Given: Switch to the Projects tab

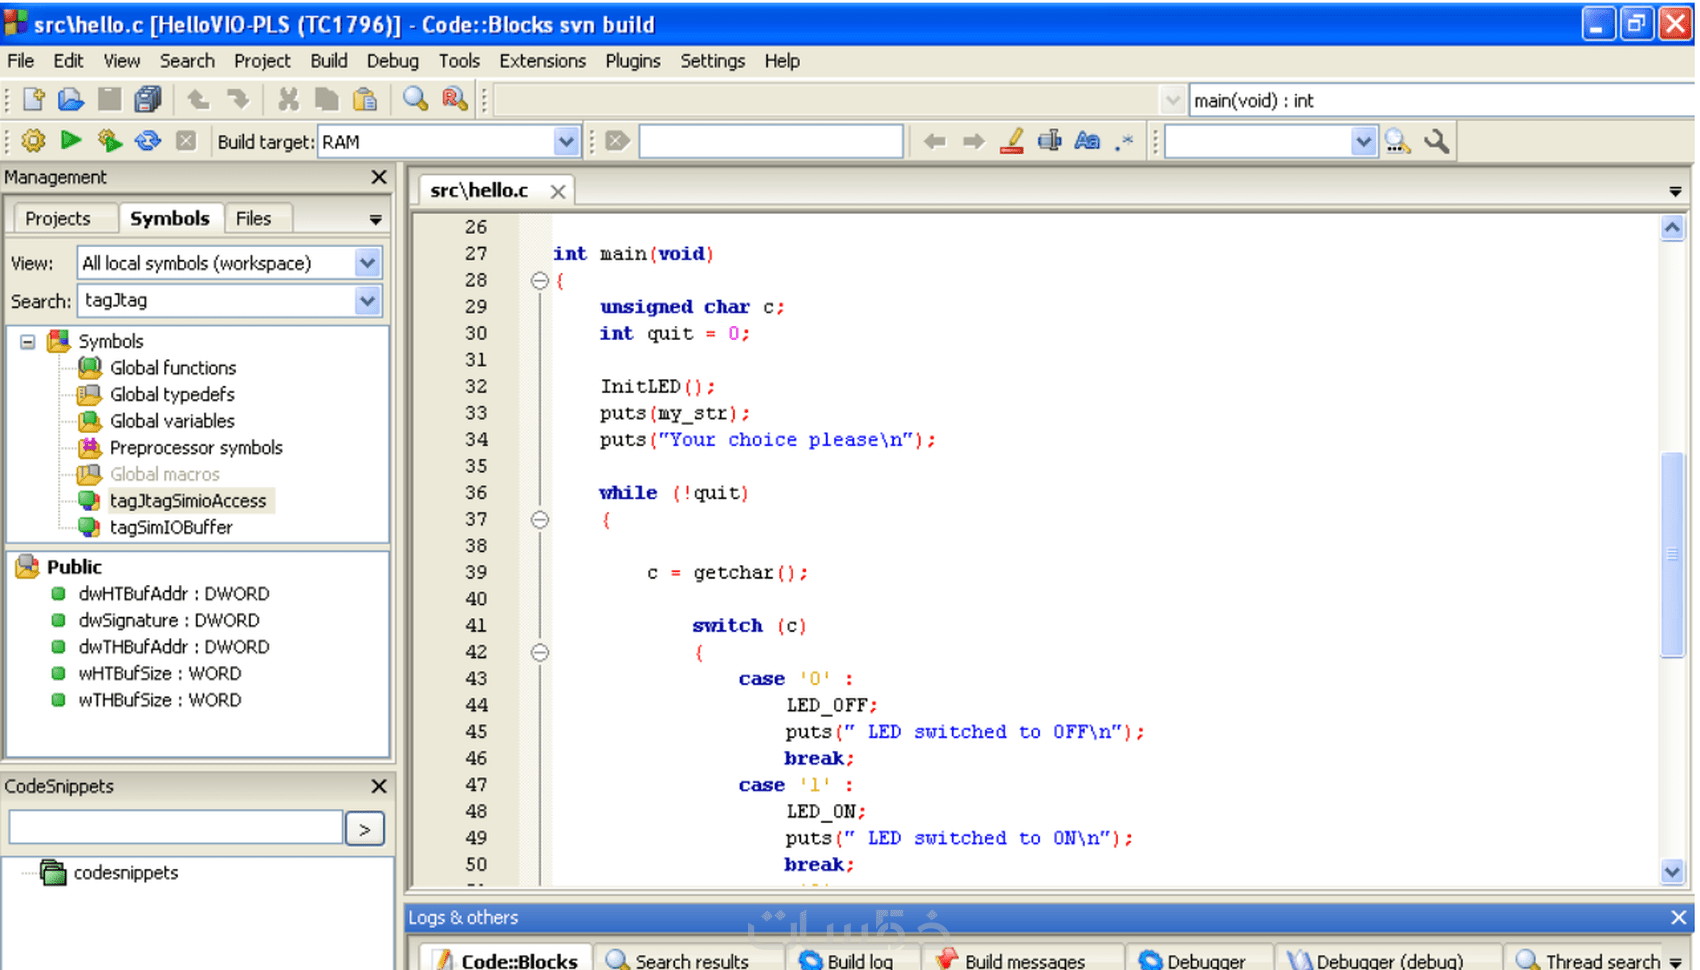Looking at the screenshot, I should [x=58, y=218].
